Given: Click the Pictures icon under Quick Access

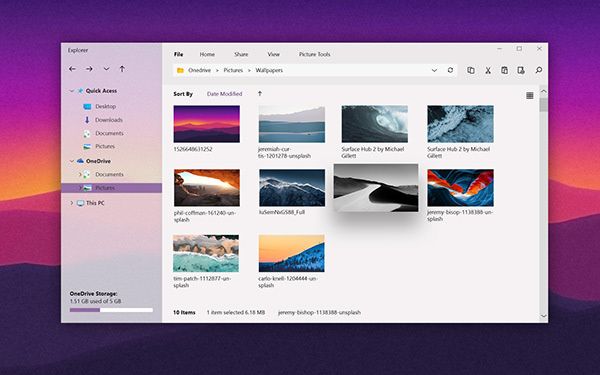Looking at the screenshot, I should 87,147.
